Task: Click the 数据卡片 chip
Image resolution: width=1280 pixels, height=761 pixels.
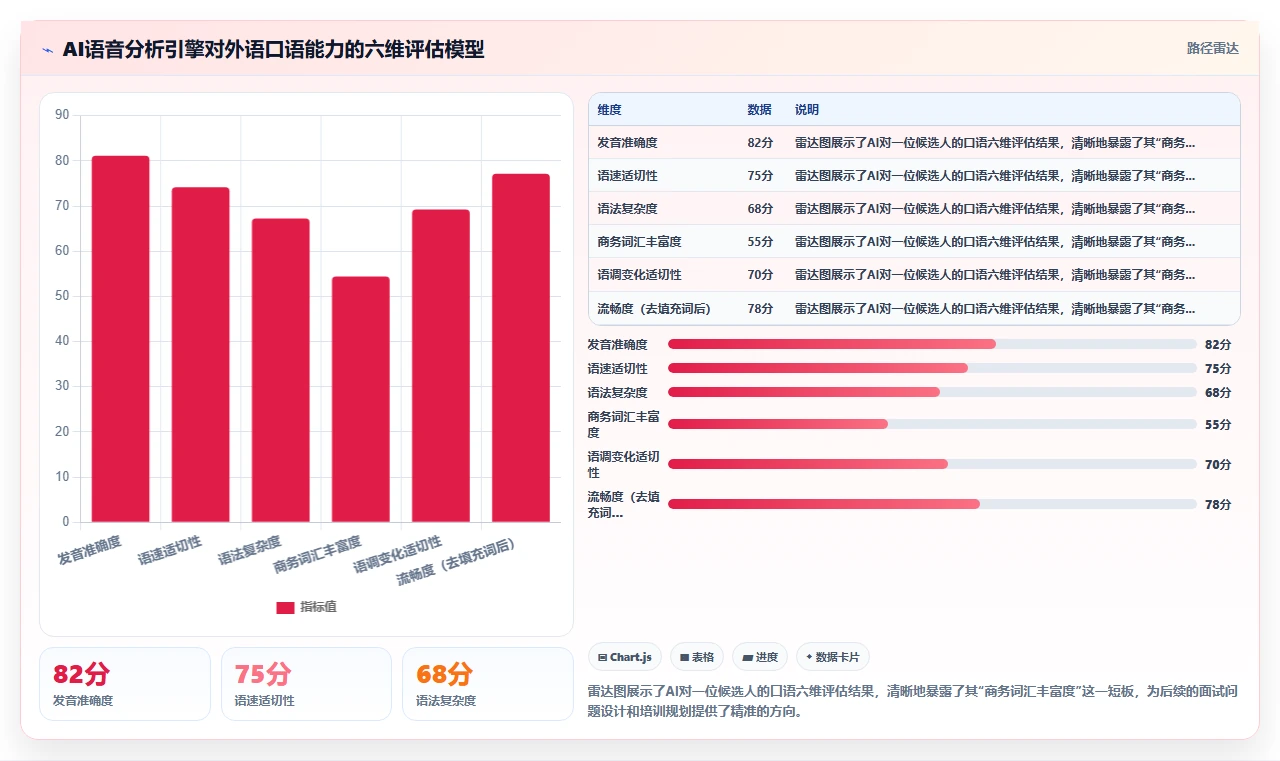Action: click(833, 657)
